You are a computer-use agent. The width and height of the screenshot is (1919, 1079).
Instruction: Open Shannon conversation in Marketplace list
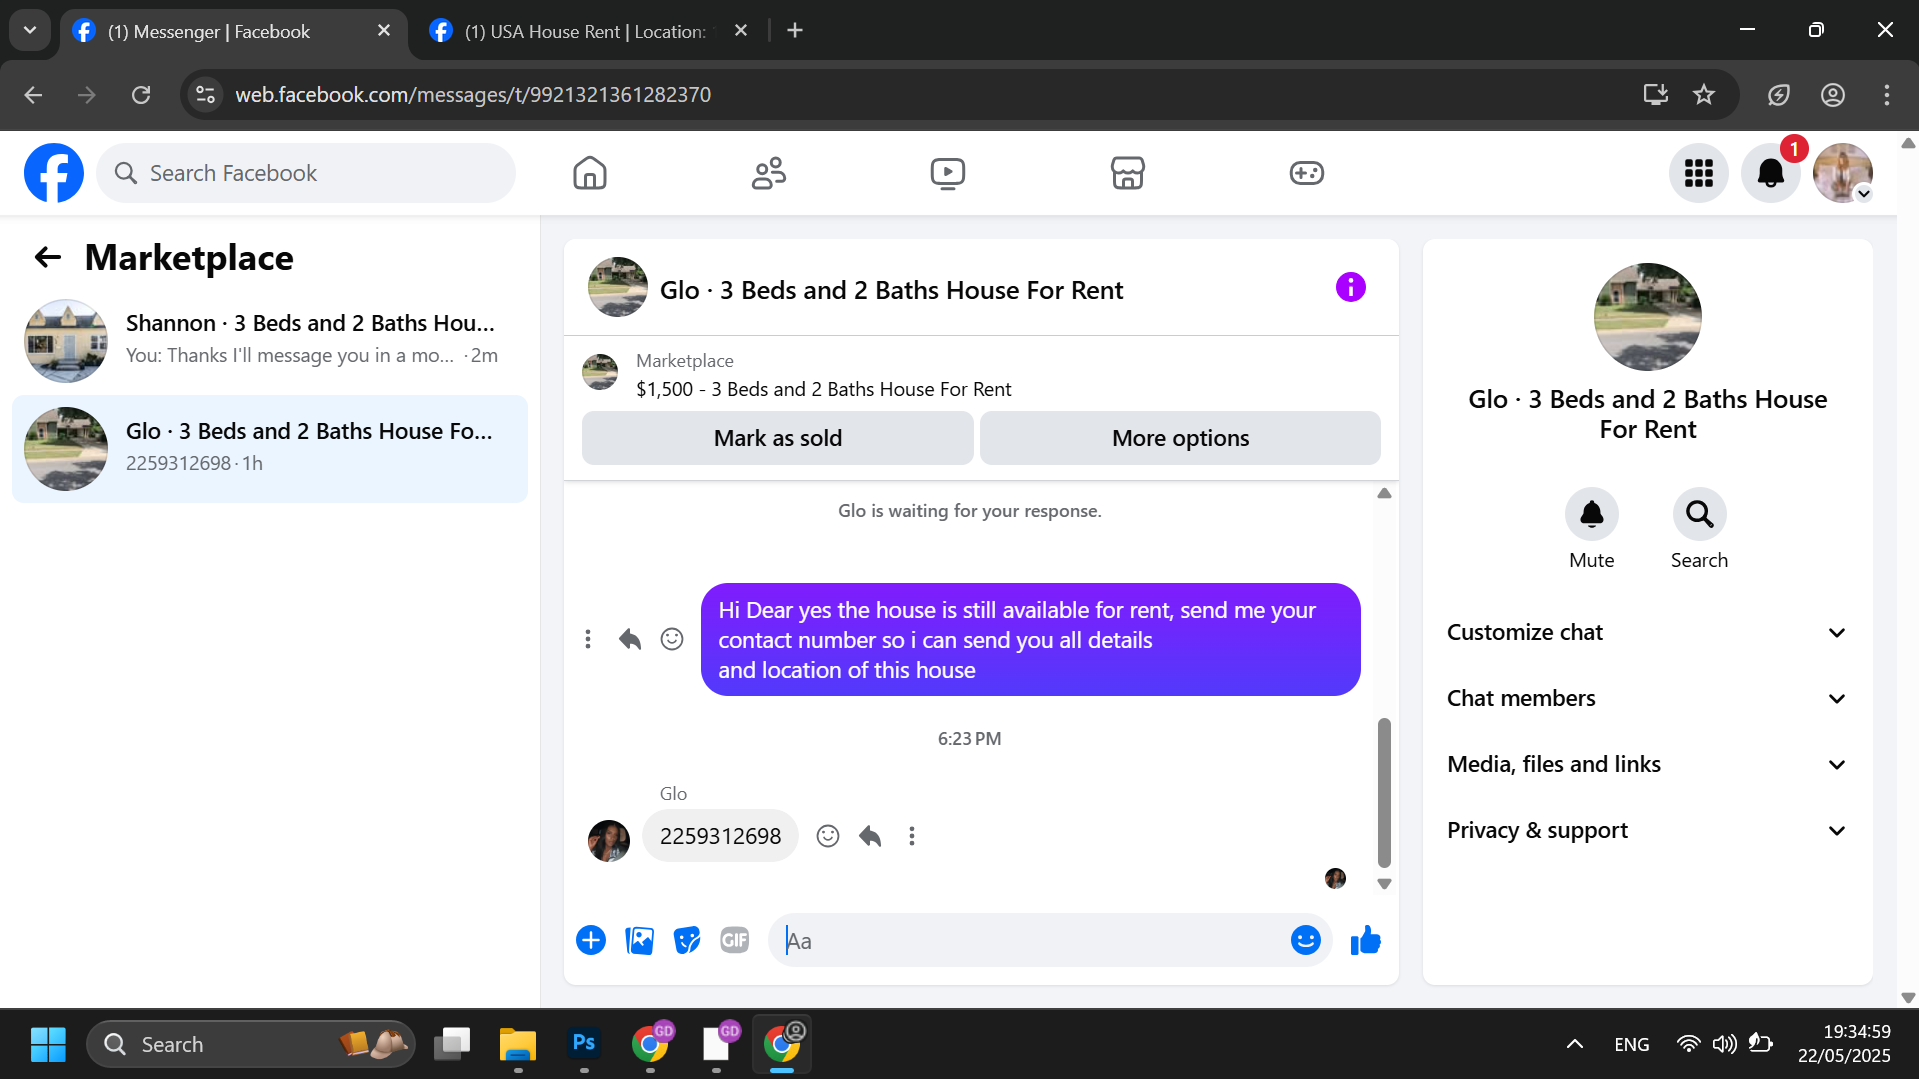[270, 341]
